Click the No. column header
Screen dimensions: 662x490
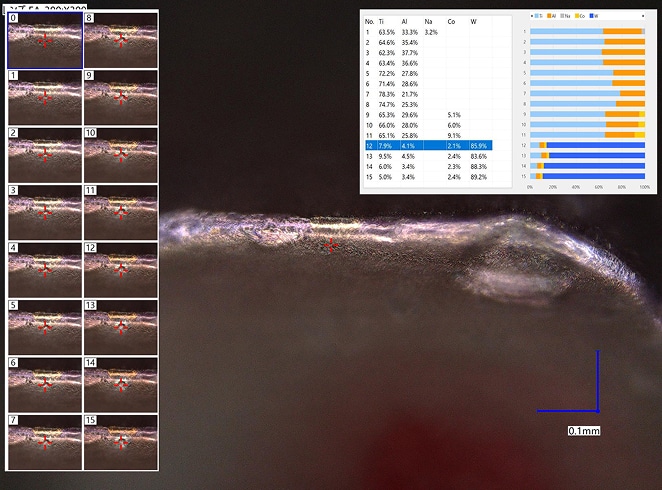click(369, 21)
